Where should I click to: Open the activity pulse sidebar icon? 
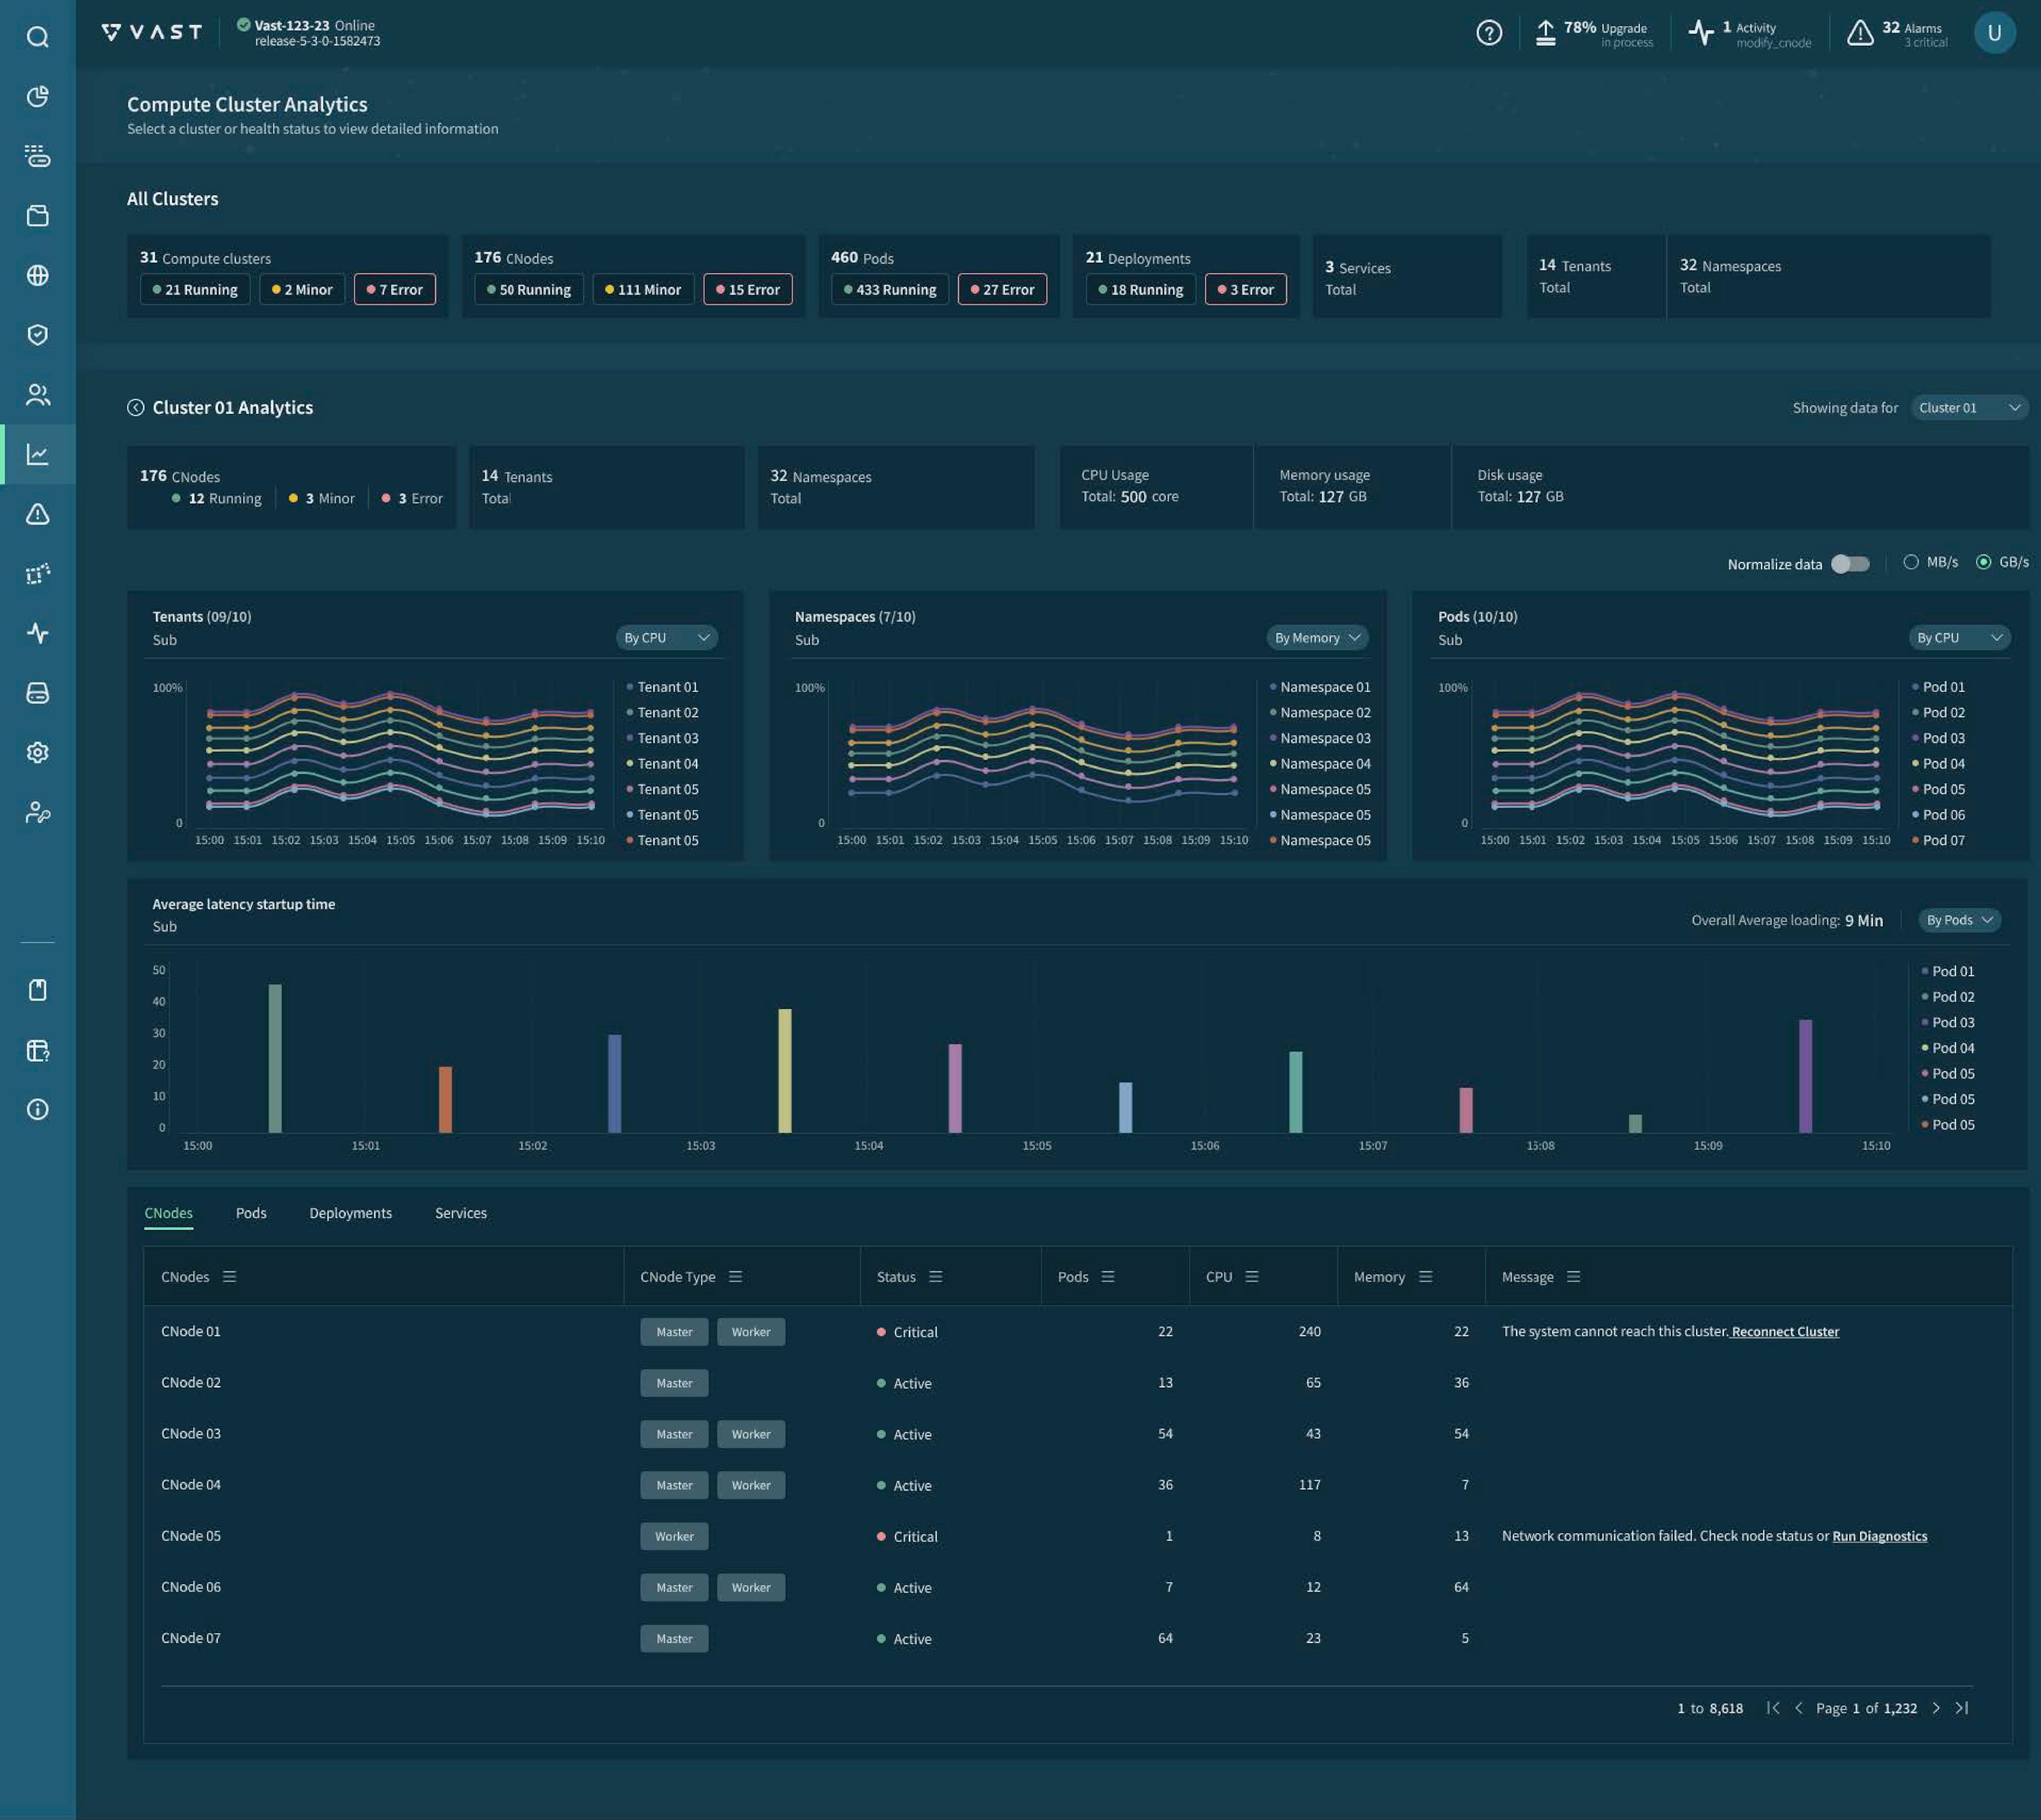point(37,633)
